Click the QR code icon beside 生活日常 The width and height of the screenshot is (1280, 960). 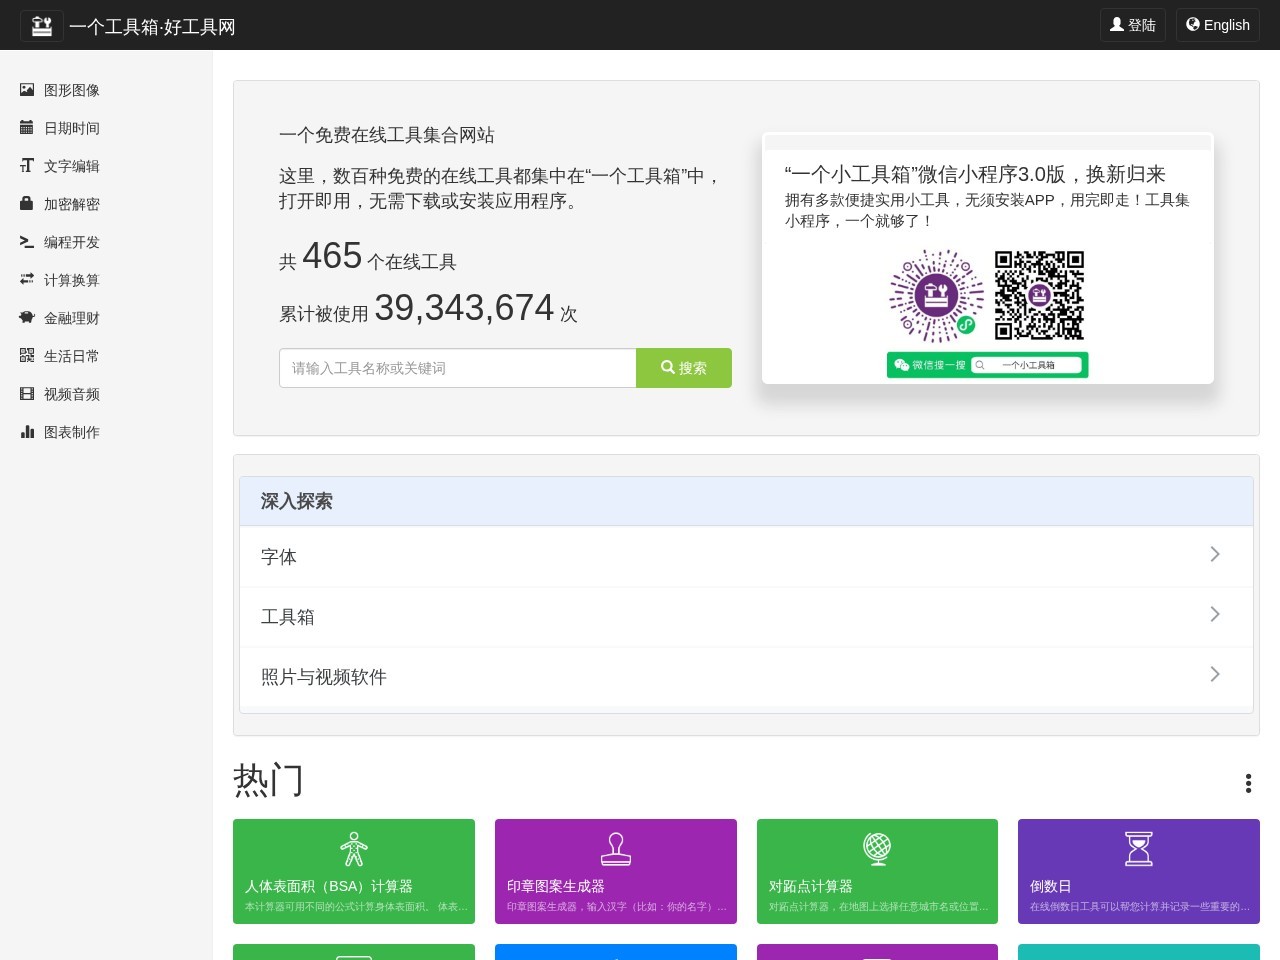pyautogui.click(x=27, y=355)
